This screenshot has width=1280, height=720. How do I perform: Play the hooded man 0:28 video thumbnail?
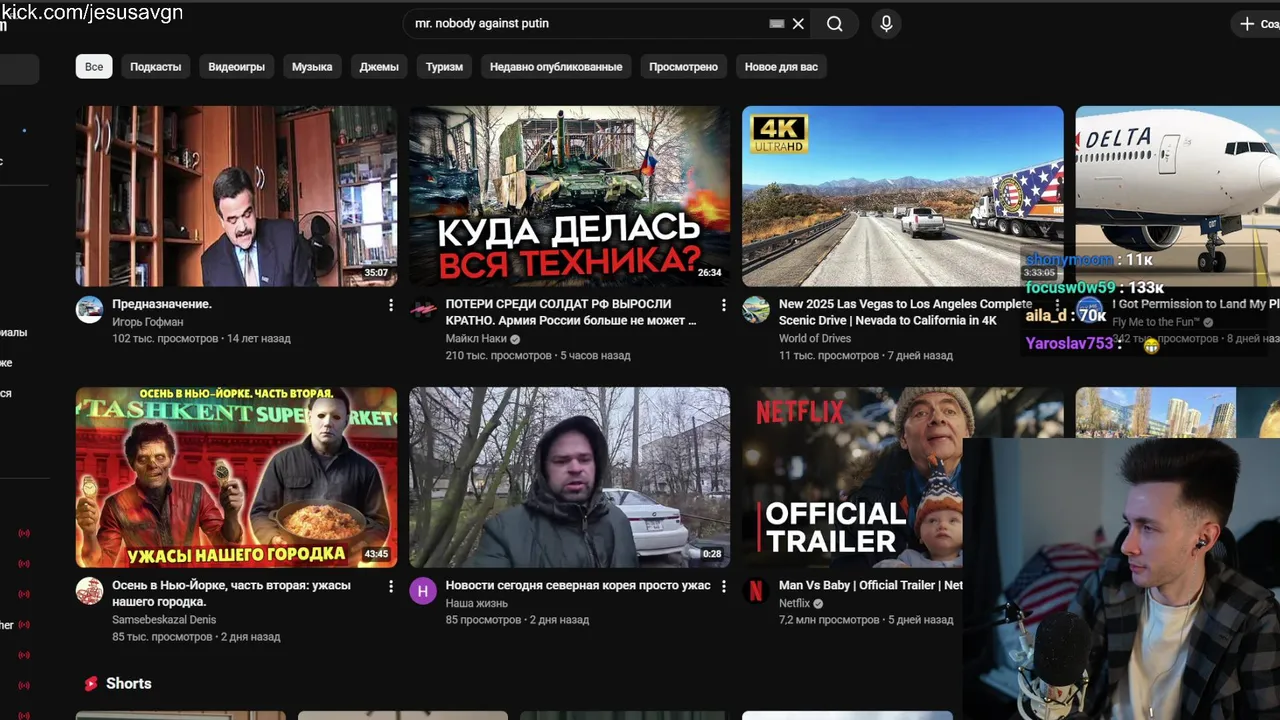tap(569, 478)
